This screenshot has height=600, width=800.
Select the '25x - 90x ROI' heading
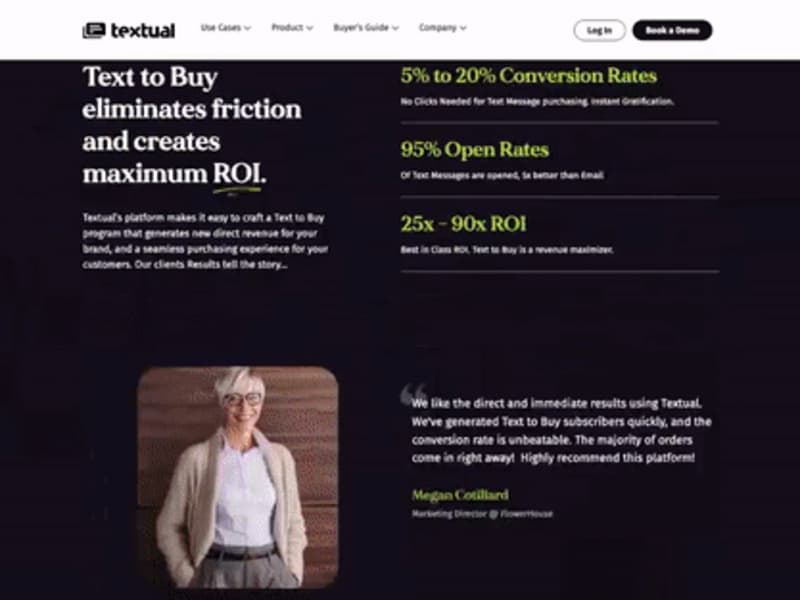[463, 224]
